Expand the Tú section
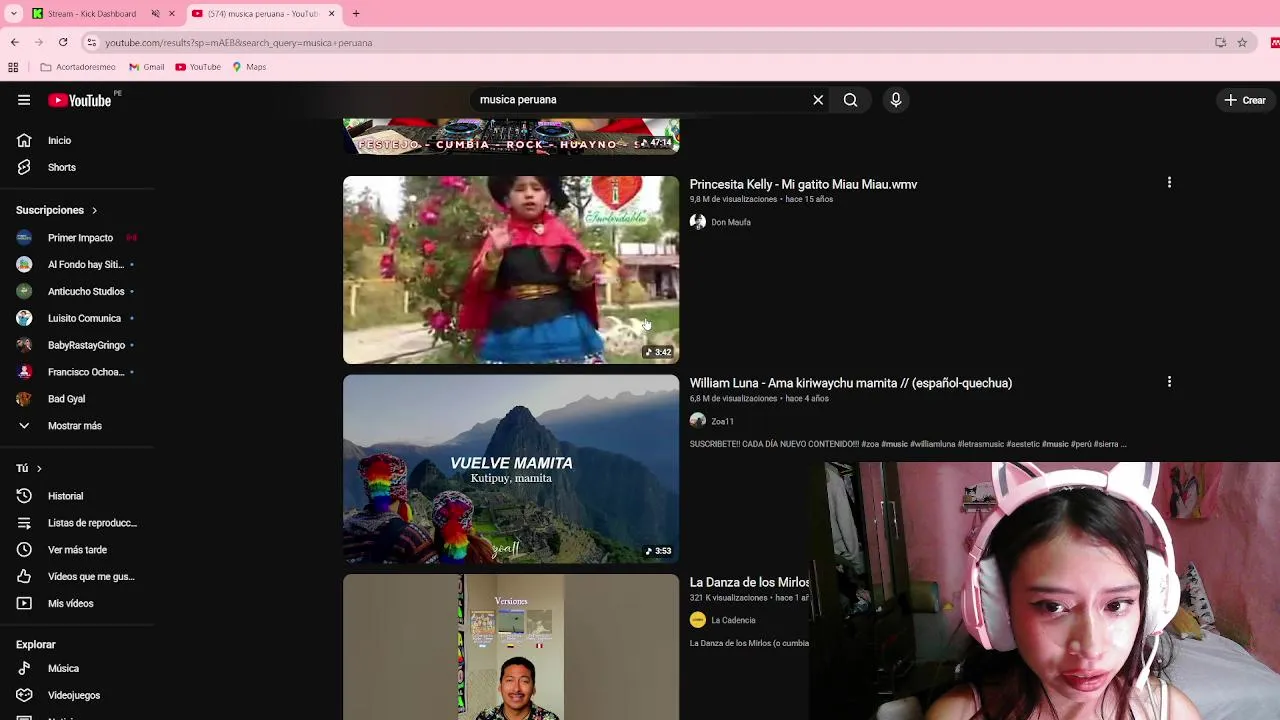Image resolution: width=1280 pixels, height=720 pixels. tap(29, 468)
